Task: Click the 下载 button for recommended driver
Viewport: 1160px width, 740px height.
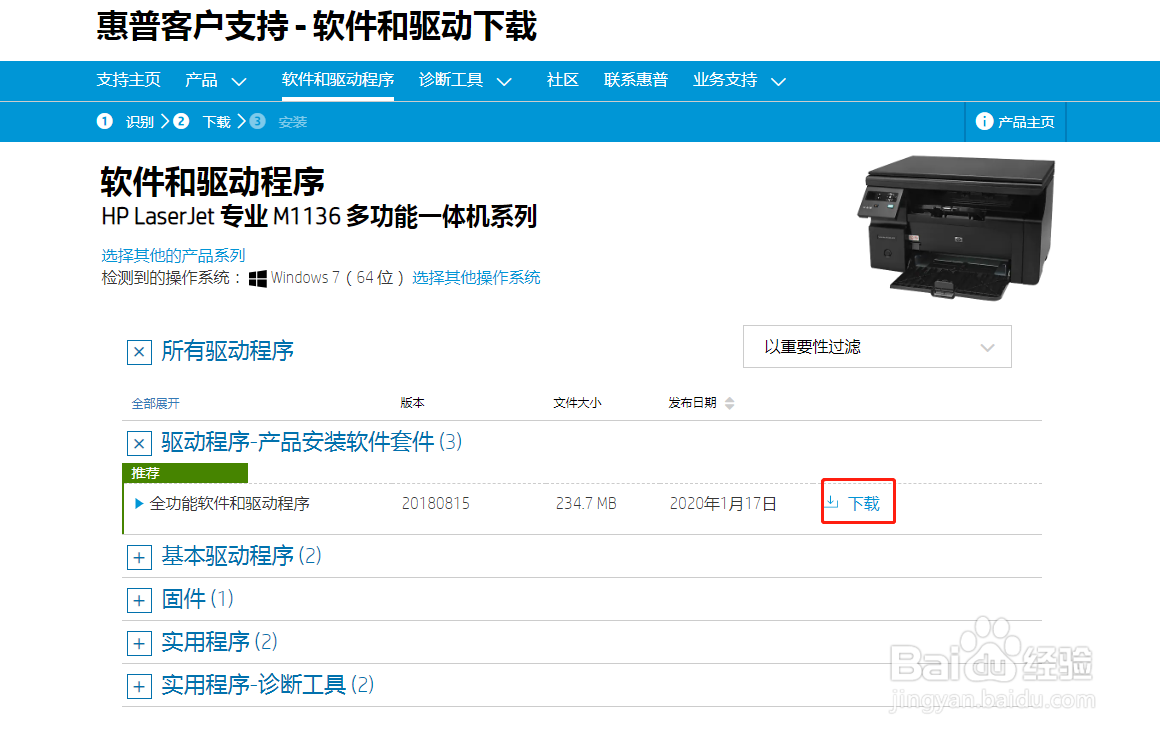Action: click(x=857, y=503)
